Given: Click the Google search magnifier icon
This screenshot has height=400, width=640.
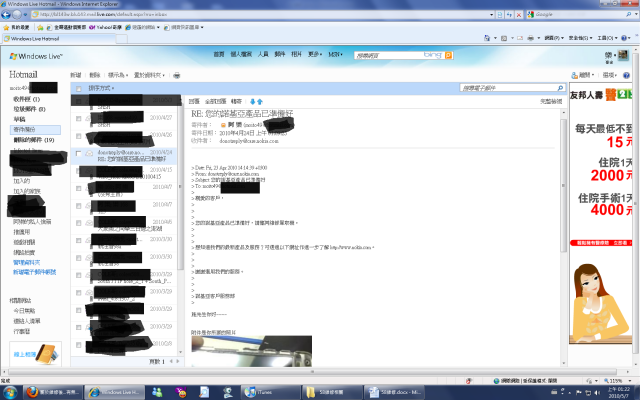Looking at the screenshot, I should 629,14.
